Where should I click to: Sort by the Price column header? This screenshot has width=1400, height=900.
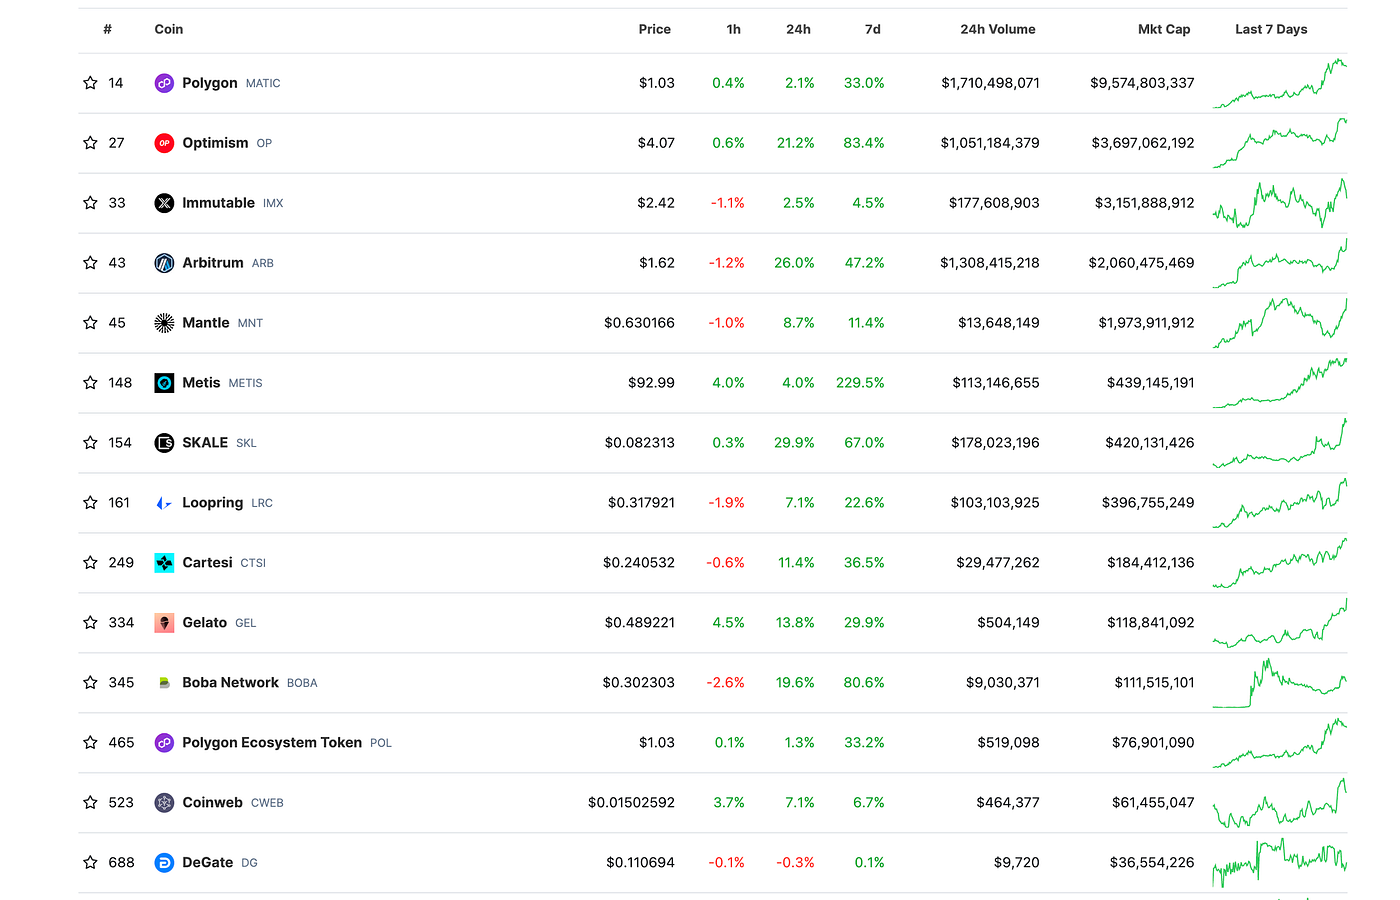pos(655,29)
